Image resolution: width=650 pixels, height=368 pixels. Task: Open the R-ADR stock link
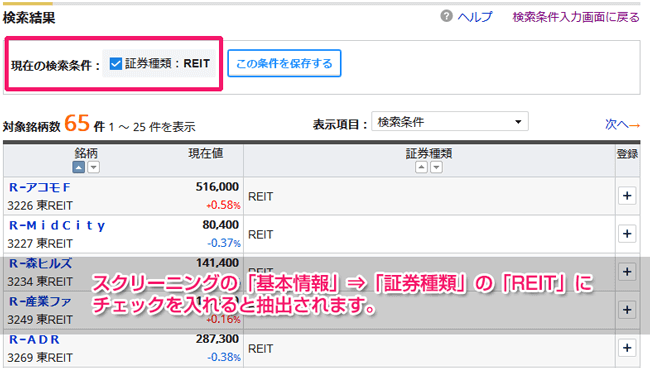pyautogui.click(x=34, y=339)
